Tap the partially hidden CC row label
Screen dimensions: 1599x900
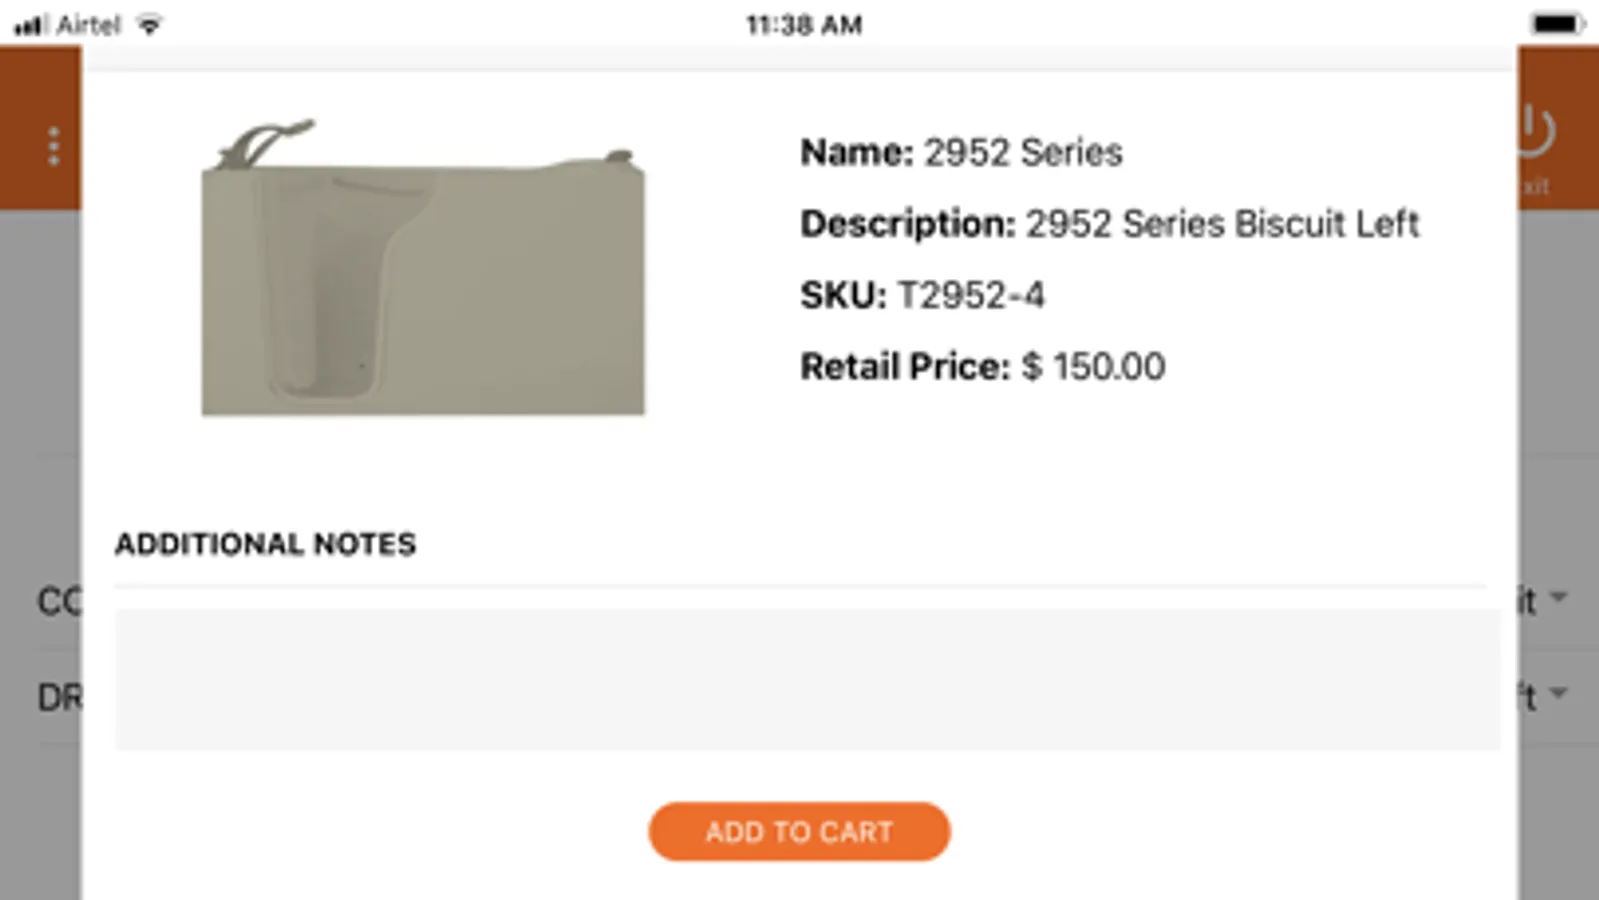click(59, 602)
